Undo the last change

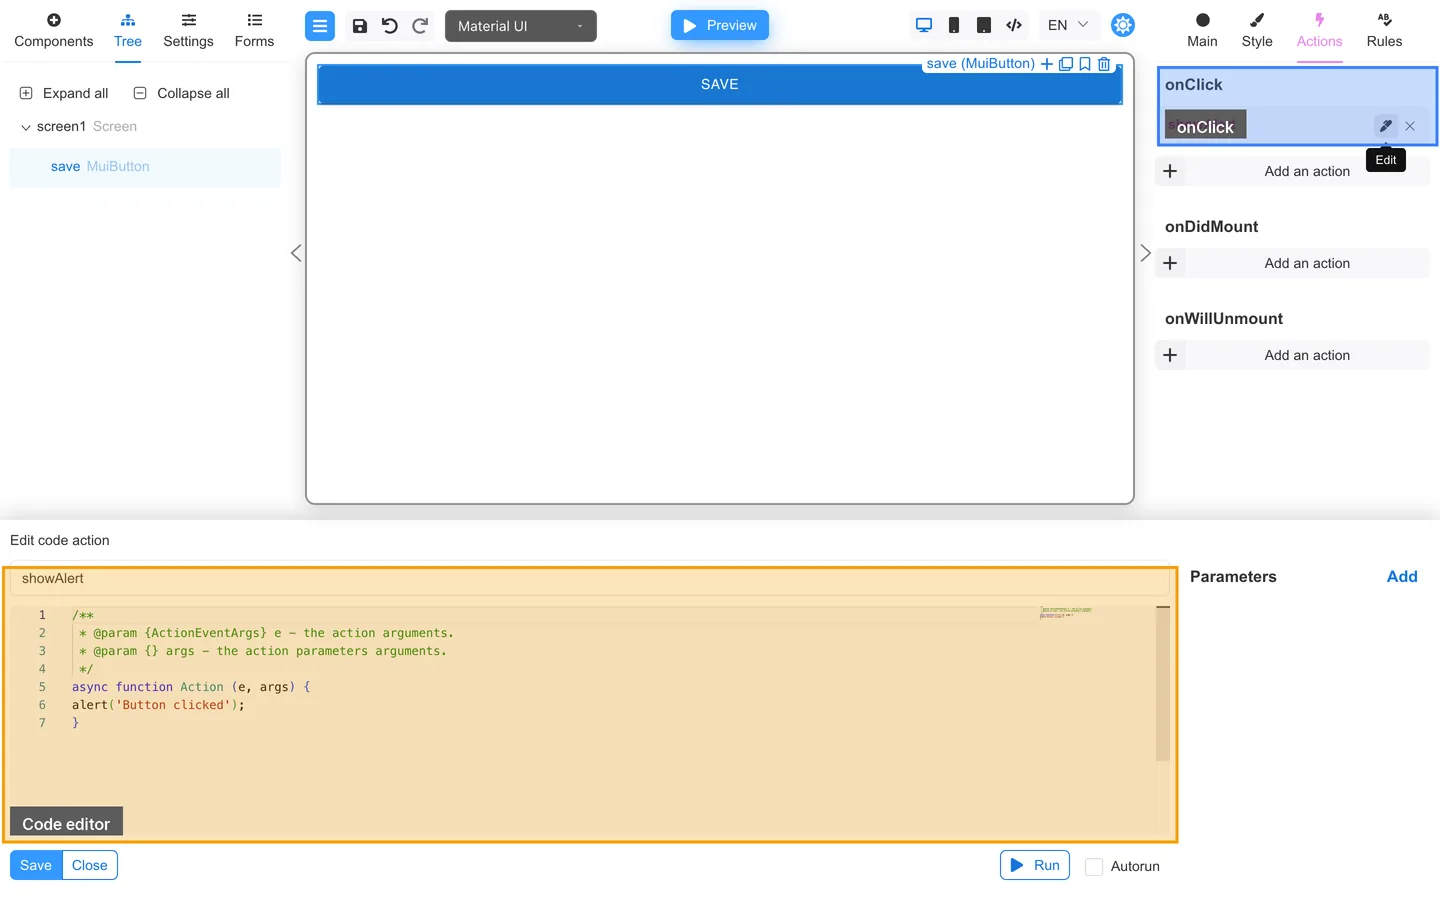coord(390,26)
